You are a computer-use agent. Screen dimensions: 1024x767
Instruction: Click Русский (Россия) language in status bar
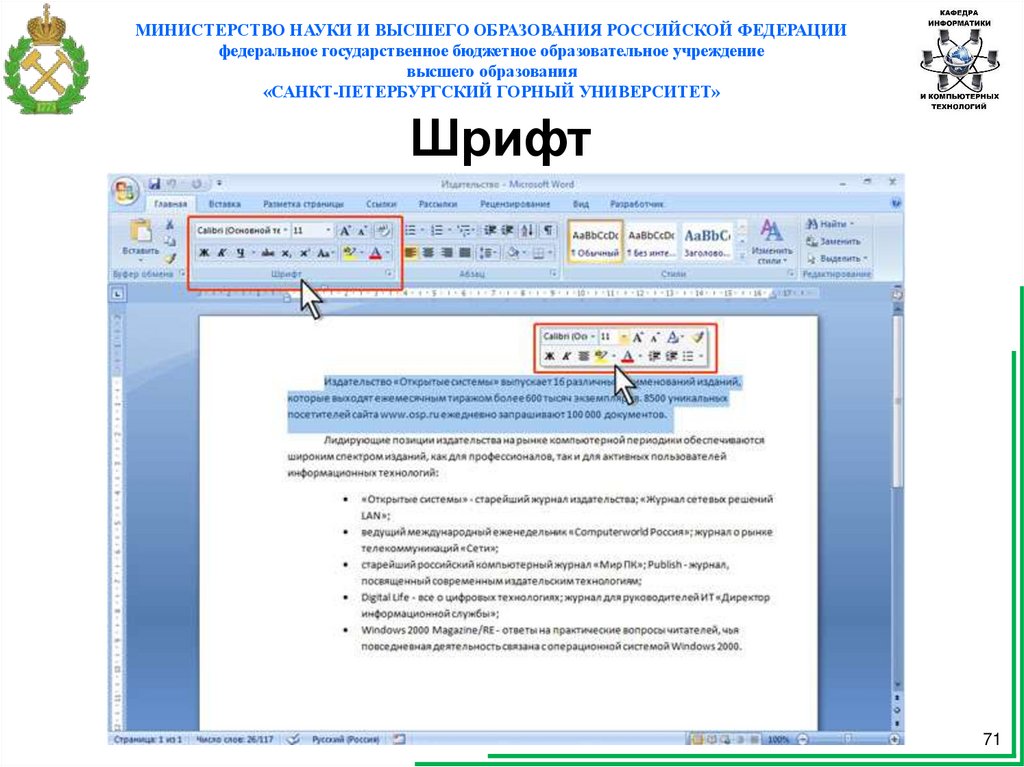pyautogui.click(x=345, y=740)
